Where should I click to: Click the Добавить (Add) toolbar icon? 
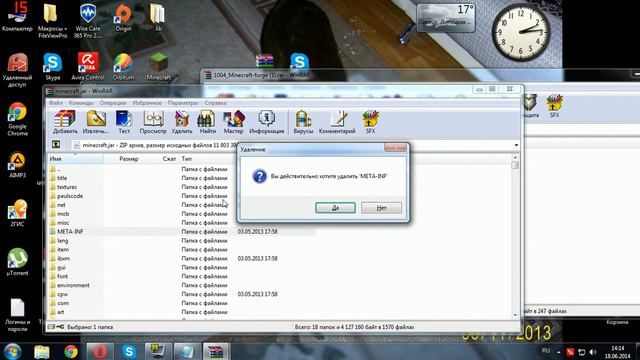pyautogui.click(x=65, y=122)
